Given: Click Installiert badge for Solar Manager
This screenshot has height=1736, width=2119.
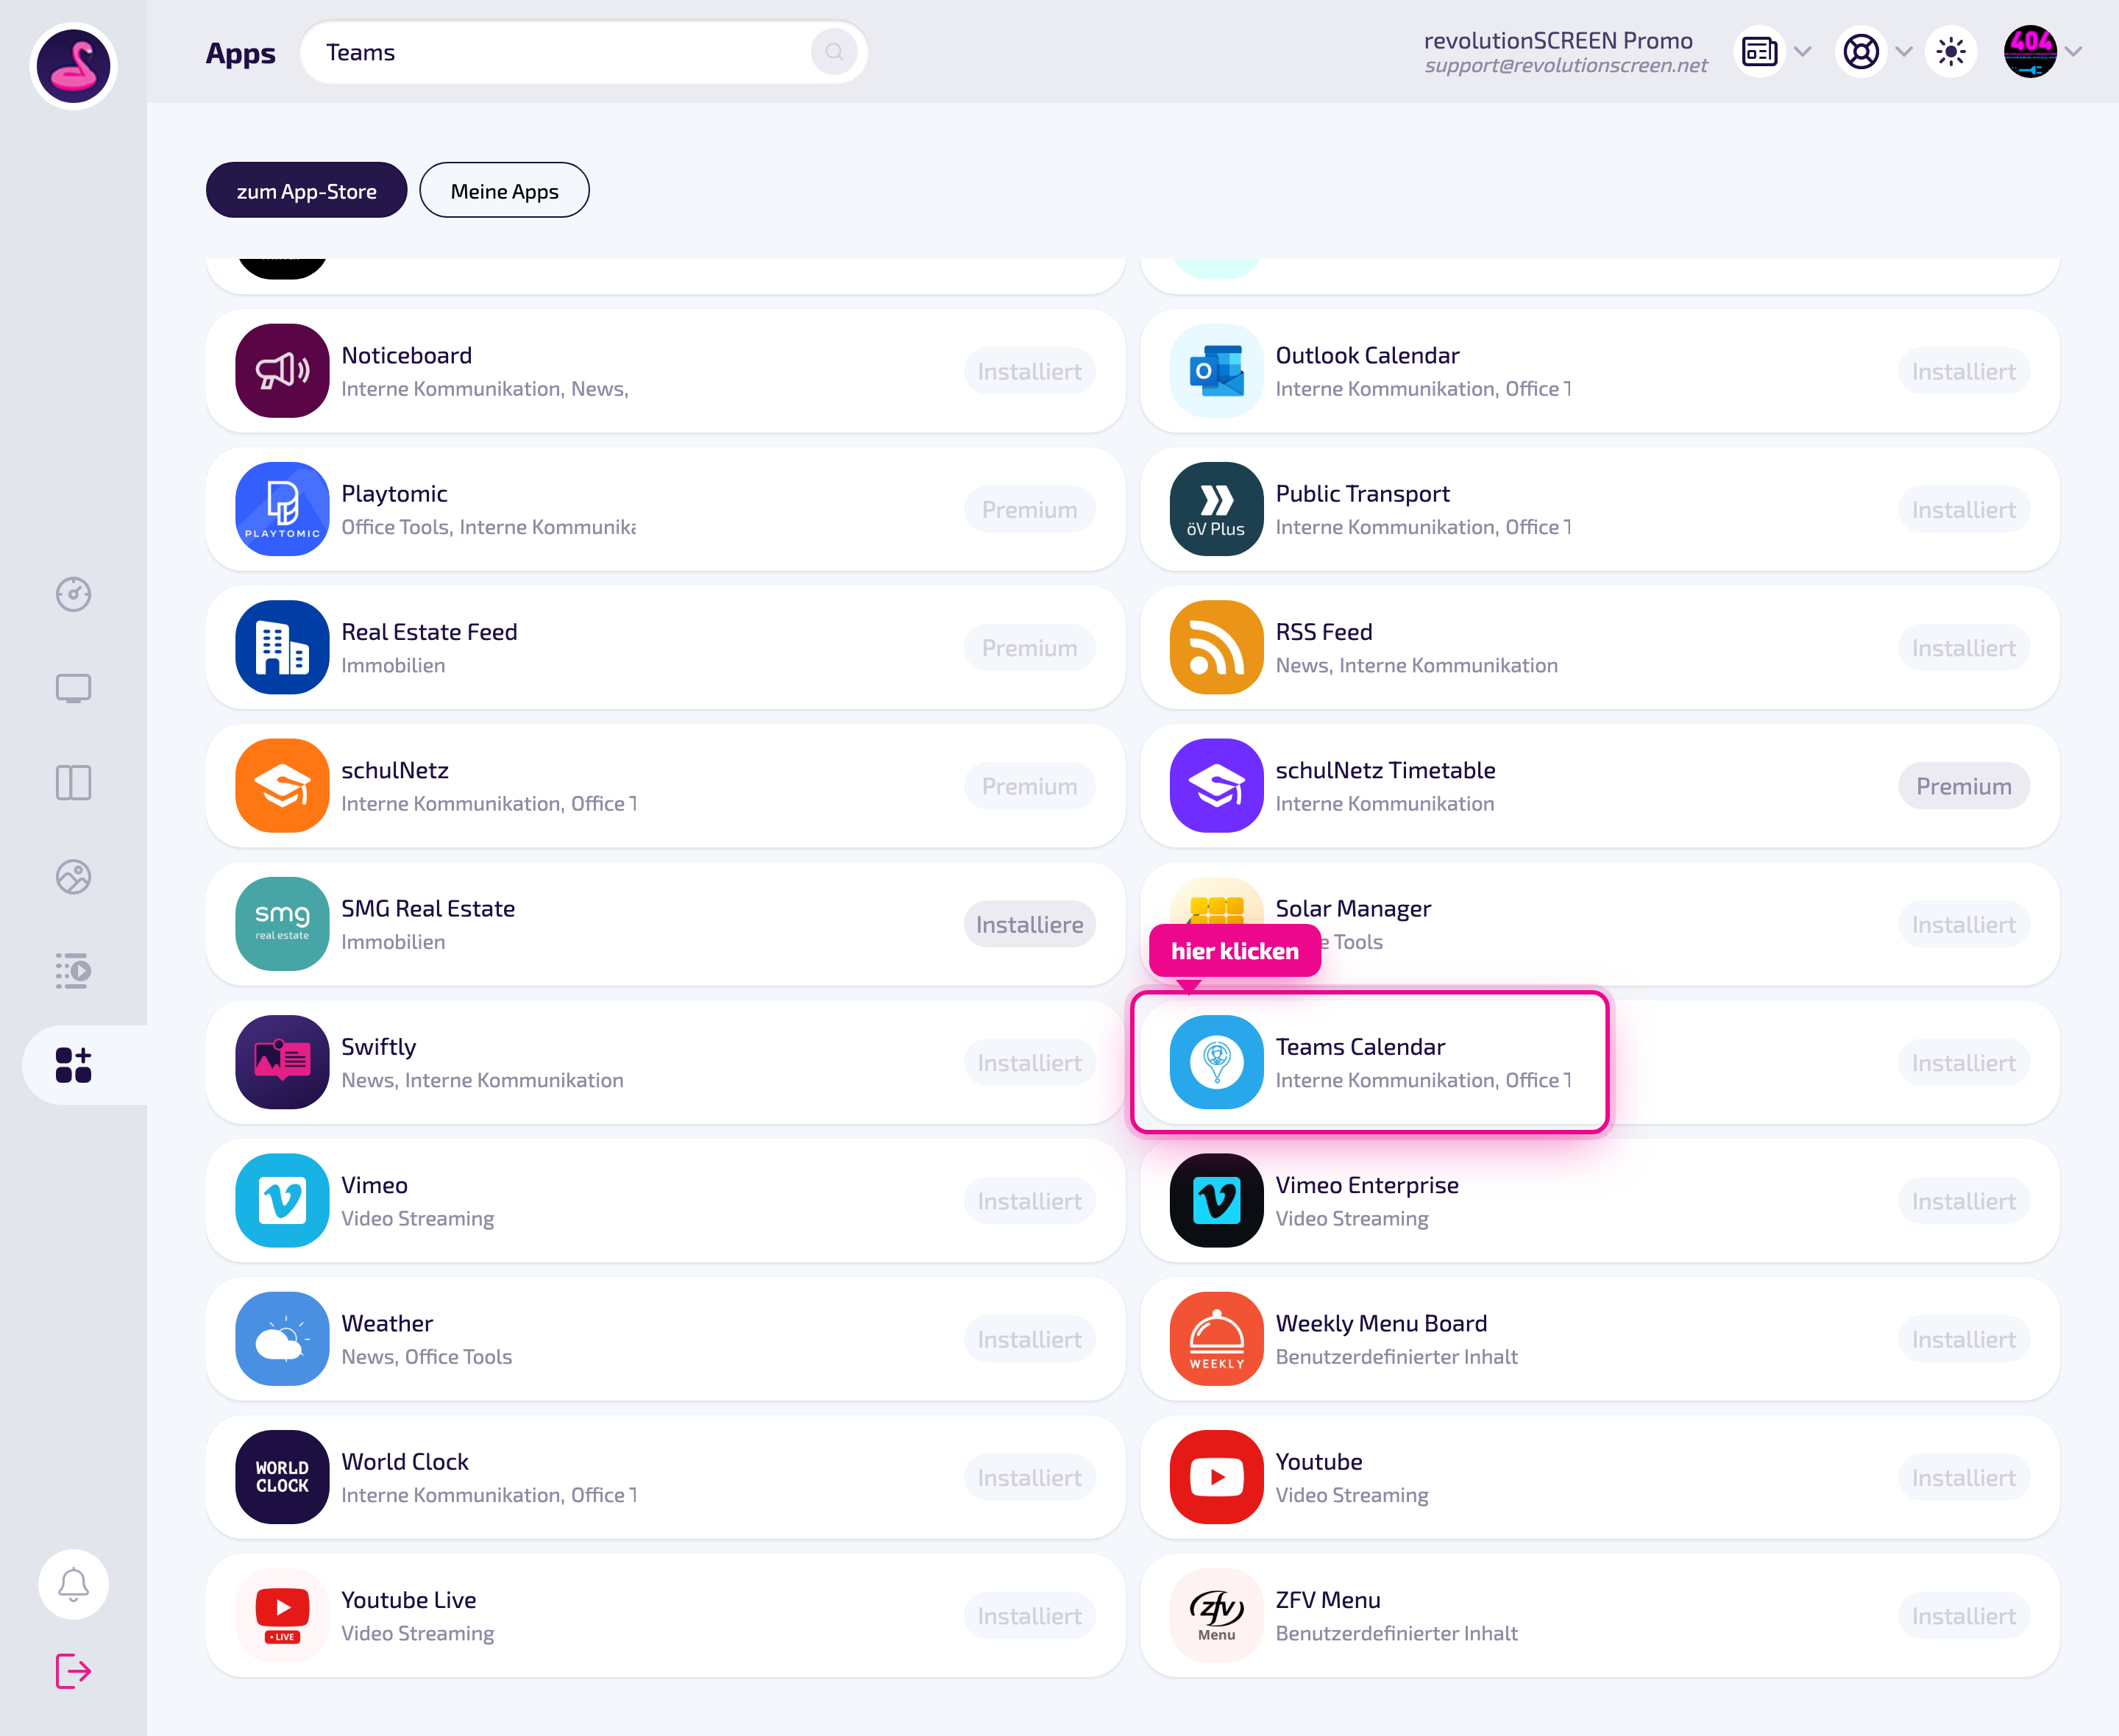Looking at the screenshot, I should [x=1963, y=924].
